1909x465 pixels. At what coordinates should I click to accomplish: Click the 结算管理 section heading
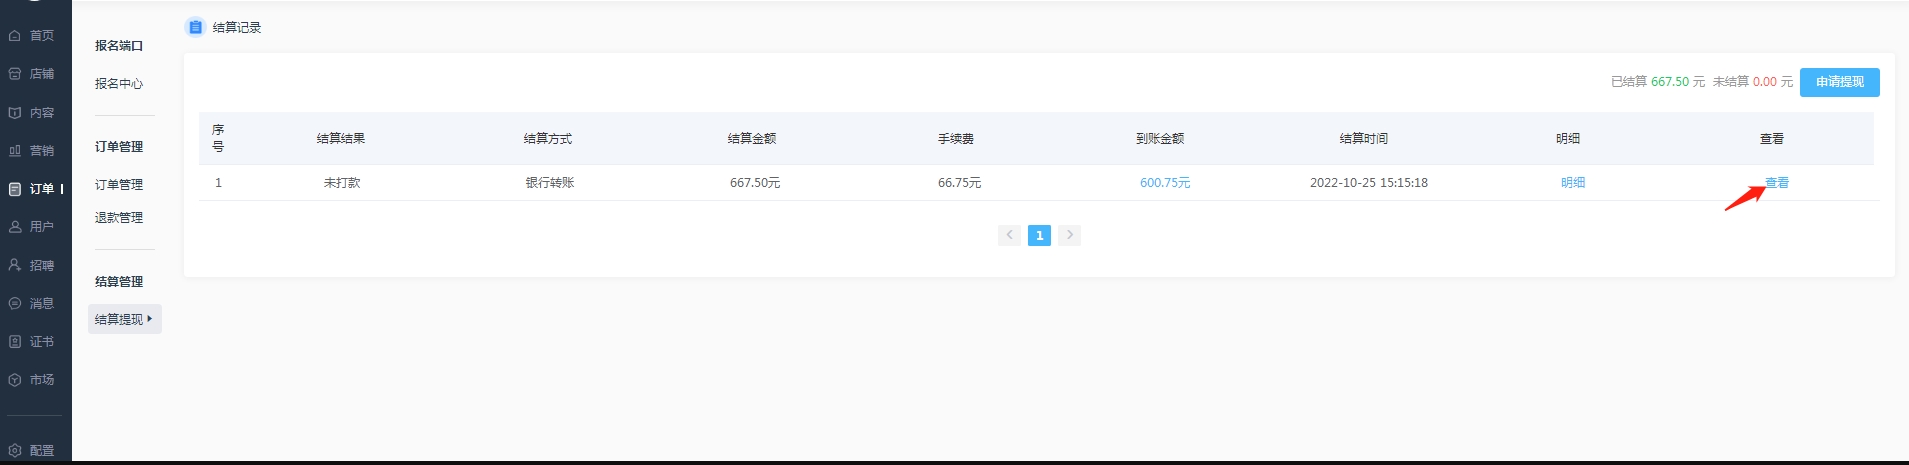[x=119, y=282]
